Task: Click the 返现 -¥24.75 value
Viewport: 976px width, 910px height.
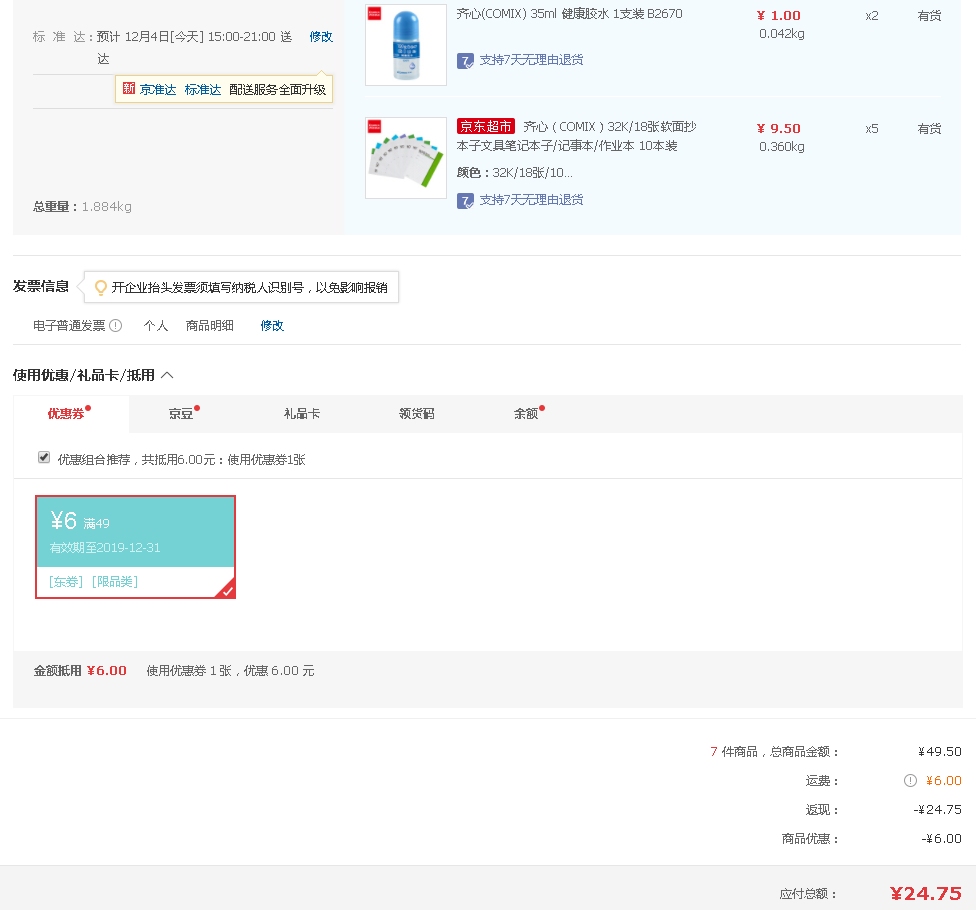Action: point(937,810)
